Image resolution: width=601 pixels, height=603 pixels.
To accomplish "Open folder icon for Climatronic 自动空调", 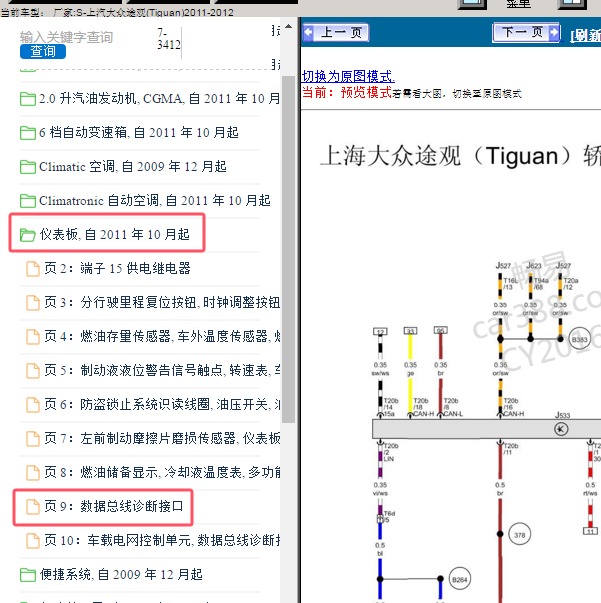I will tap(28, 201).
